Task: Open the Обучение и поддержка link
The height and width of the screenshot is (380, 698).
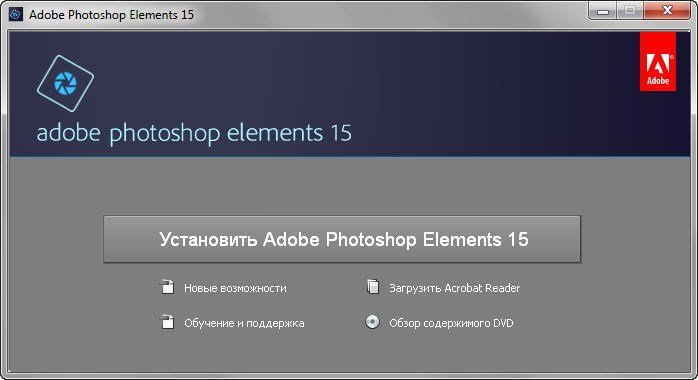Action: click(x=244, y=323)
